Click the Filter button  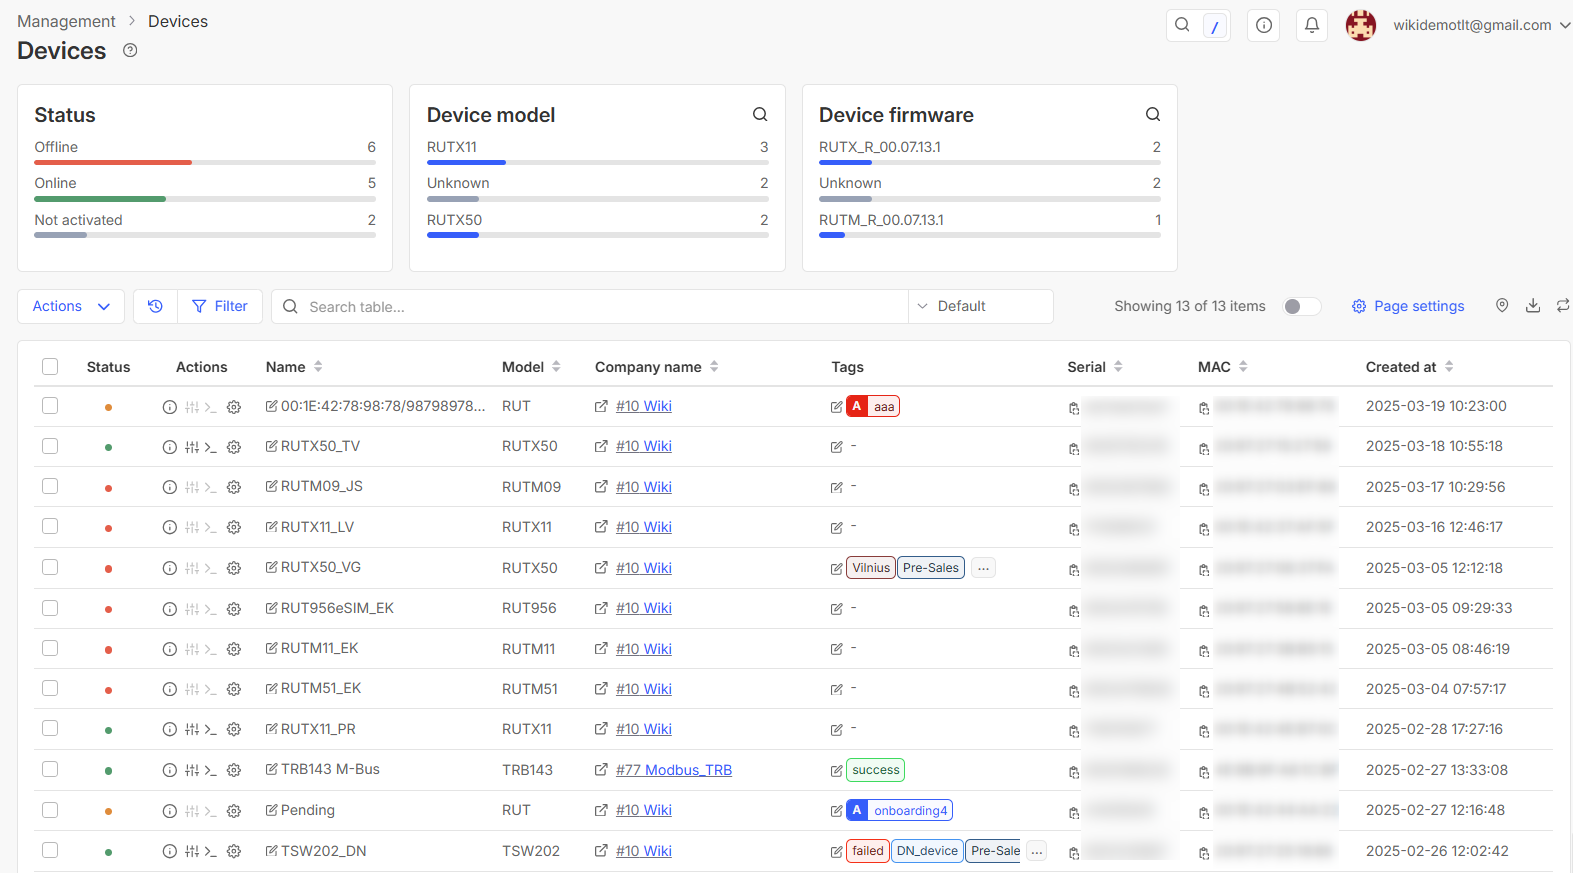click(x=220, y=306)
